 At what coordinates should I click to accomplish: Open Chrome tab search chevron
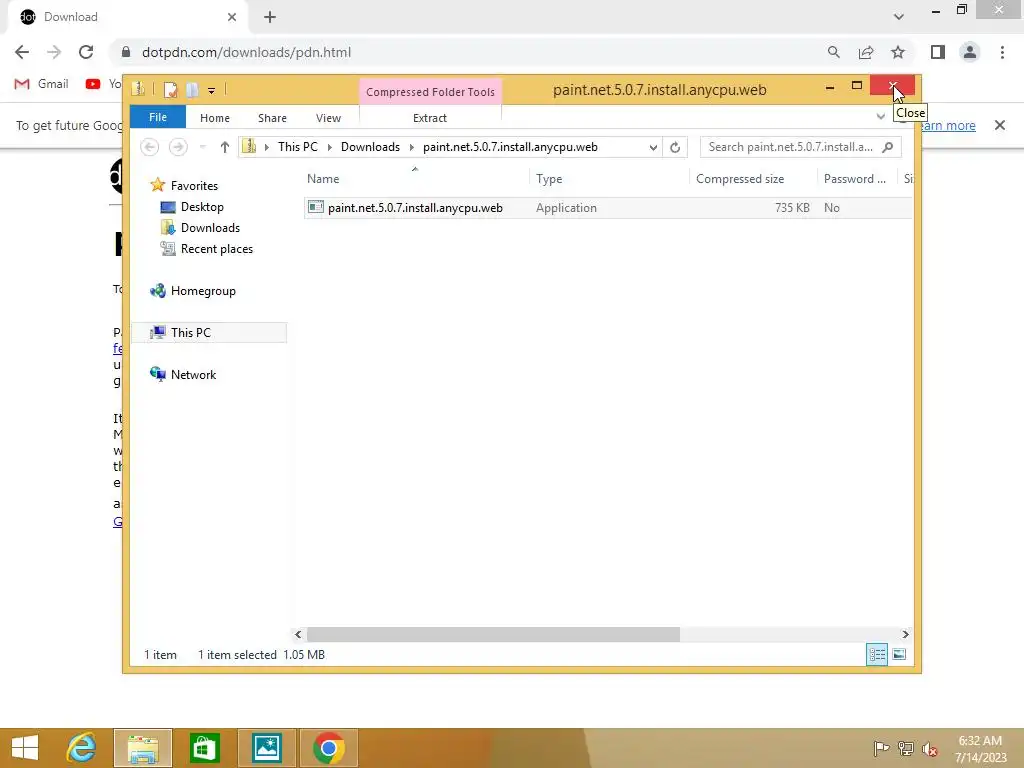tap(899, 17)
